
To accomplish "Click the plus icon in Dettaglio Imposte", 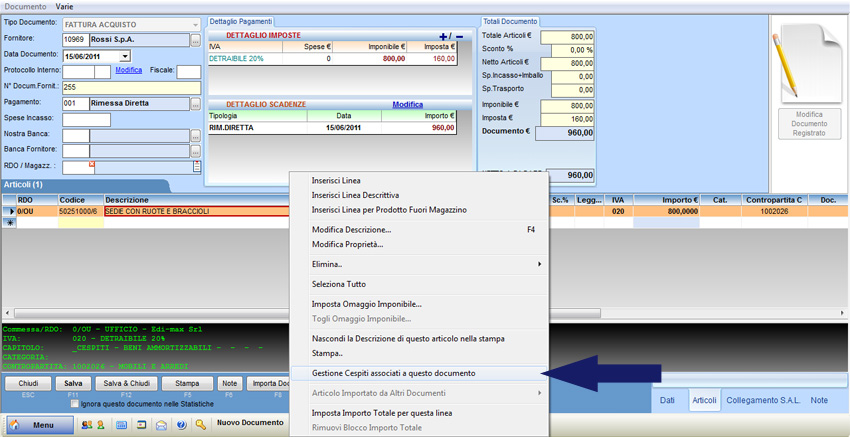I will 444,36.
